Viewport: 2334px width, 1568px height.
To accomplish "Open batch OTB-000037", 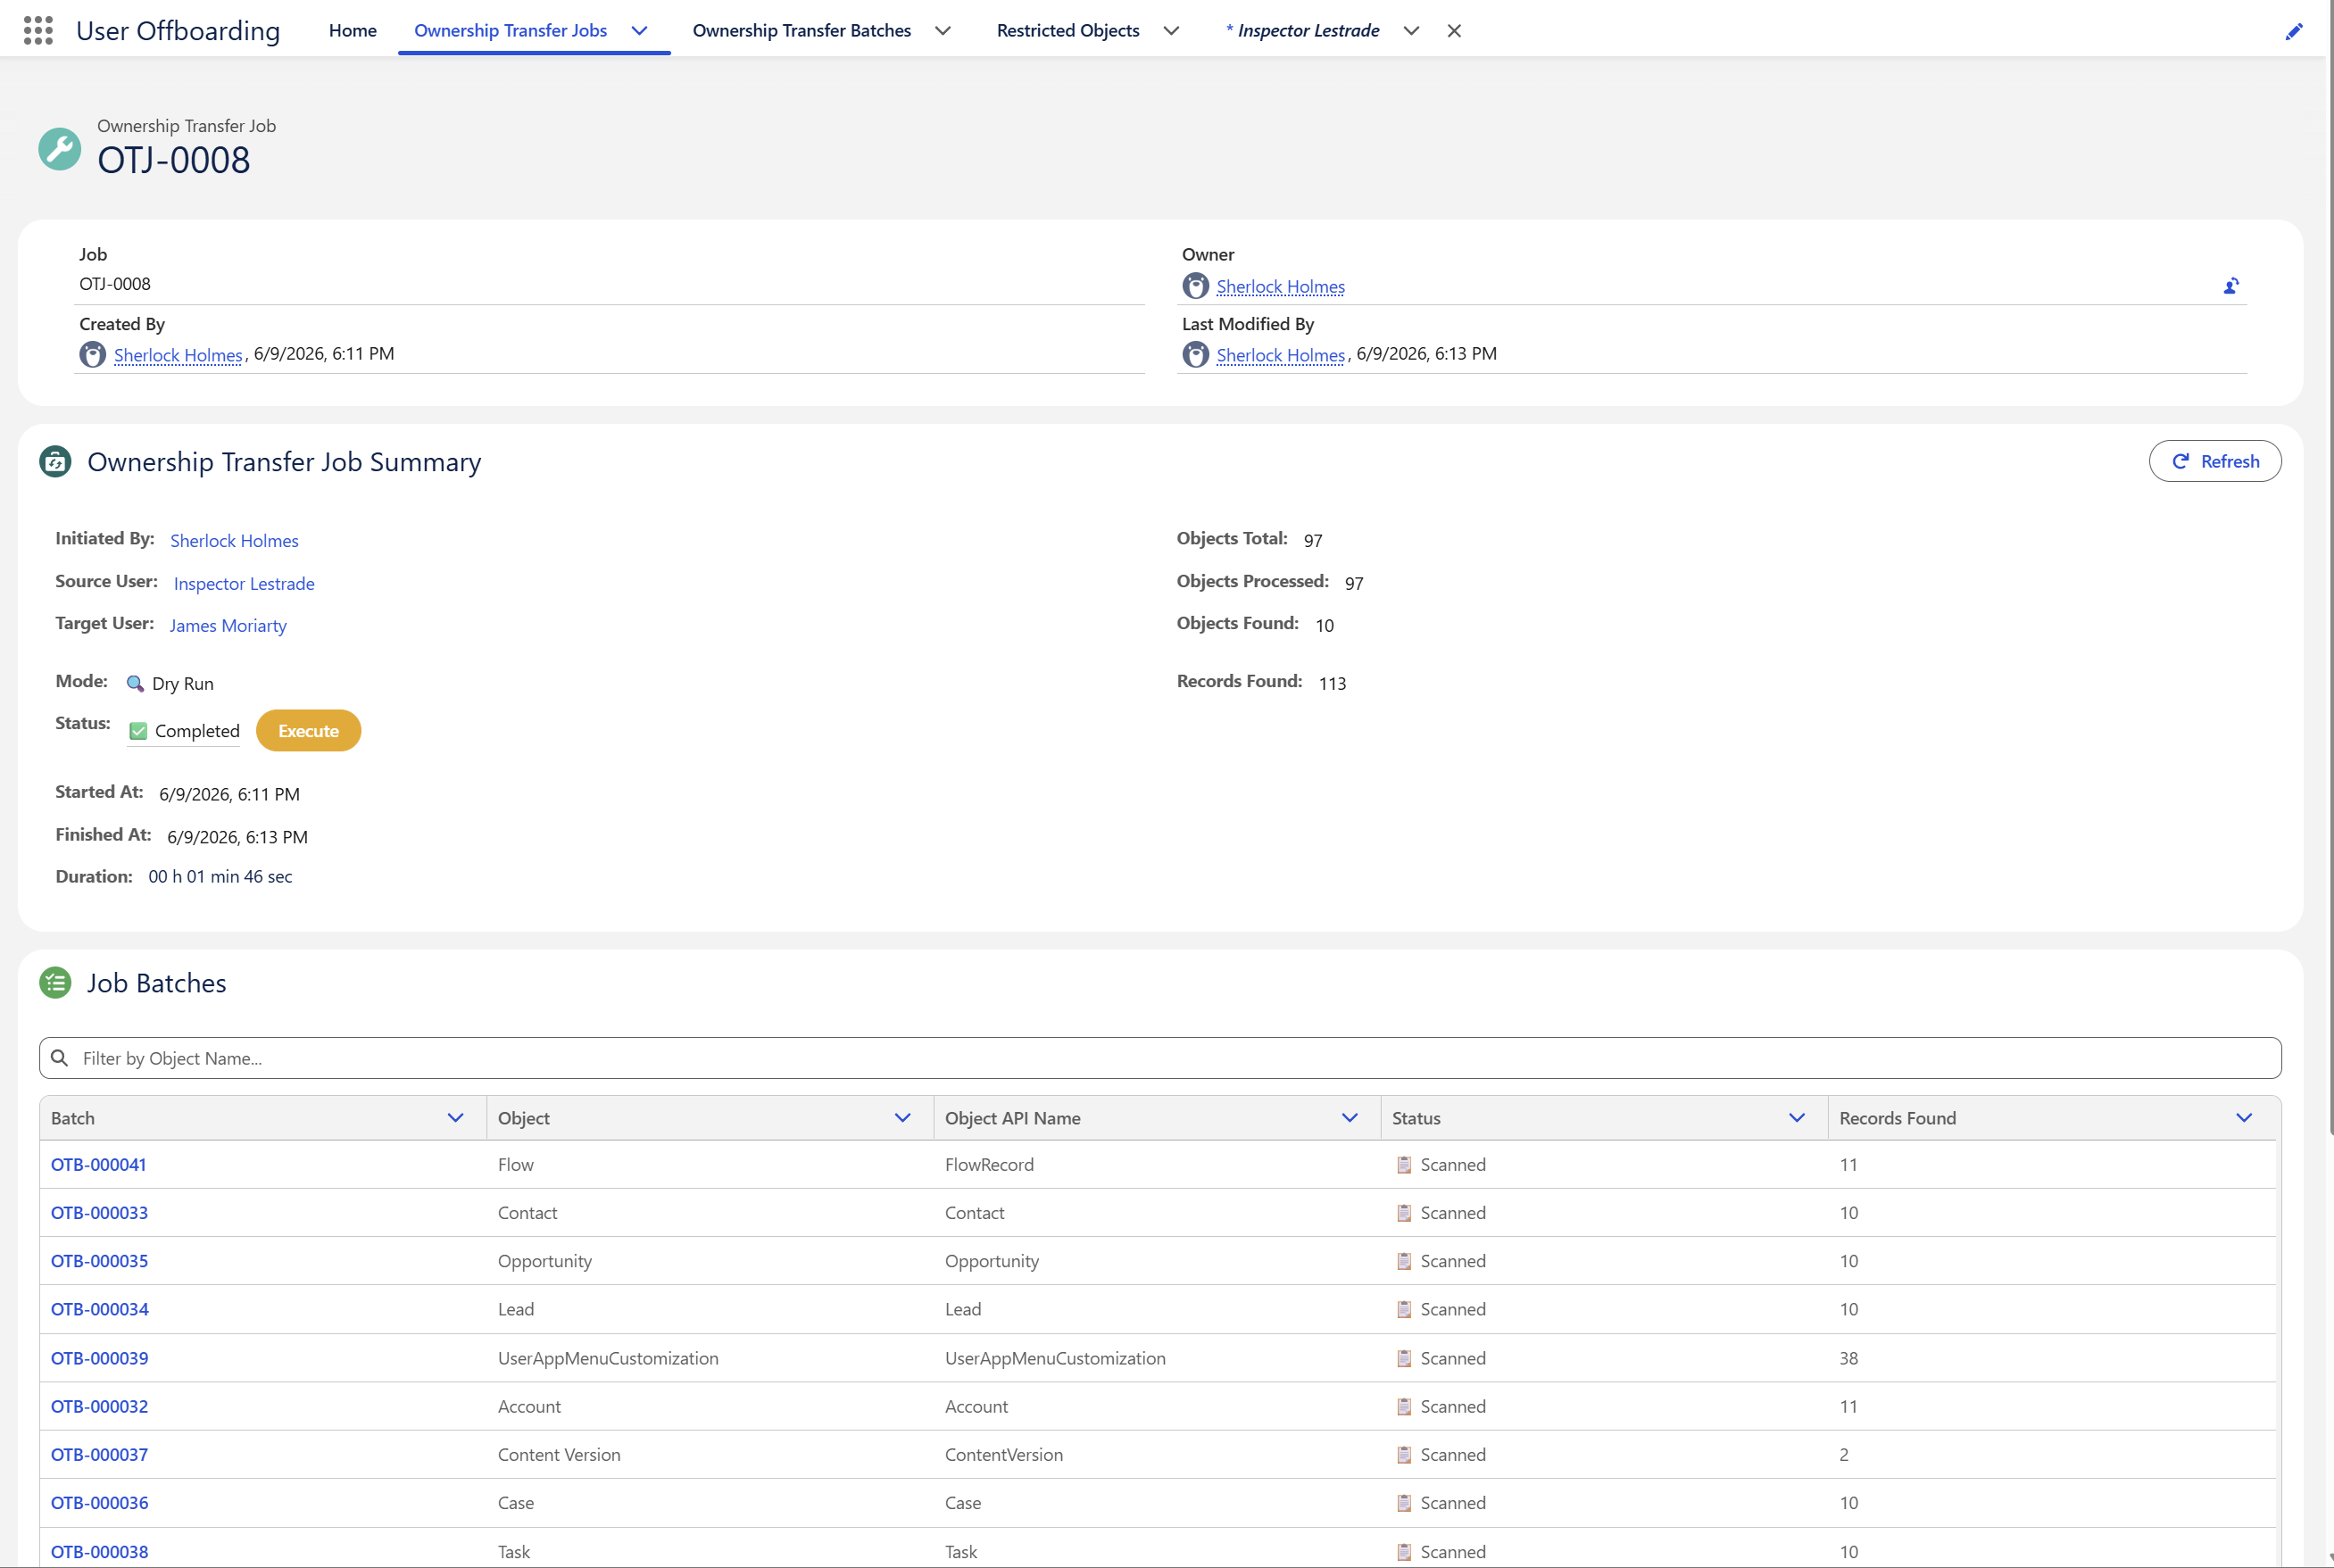I will coord(99,1454).
